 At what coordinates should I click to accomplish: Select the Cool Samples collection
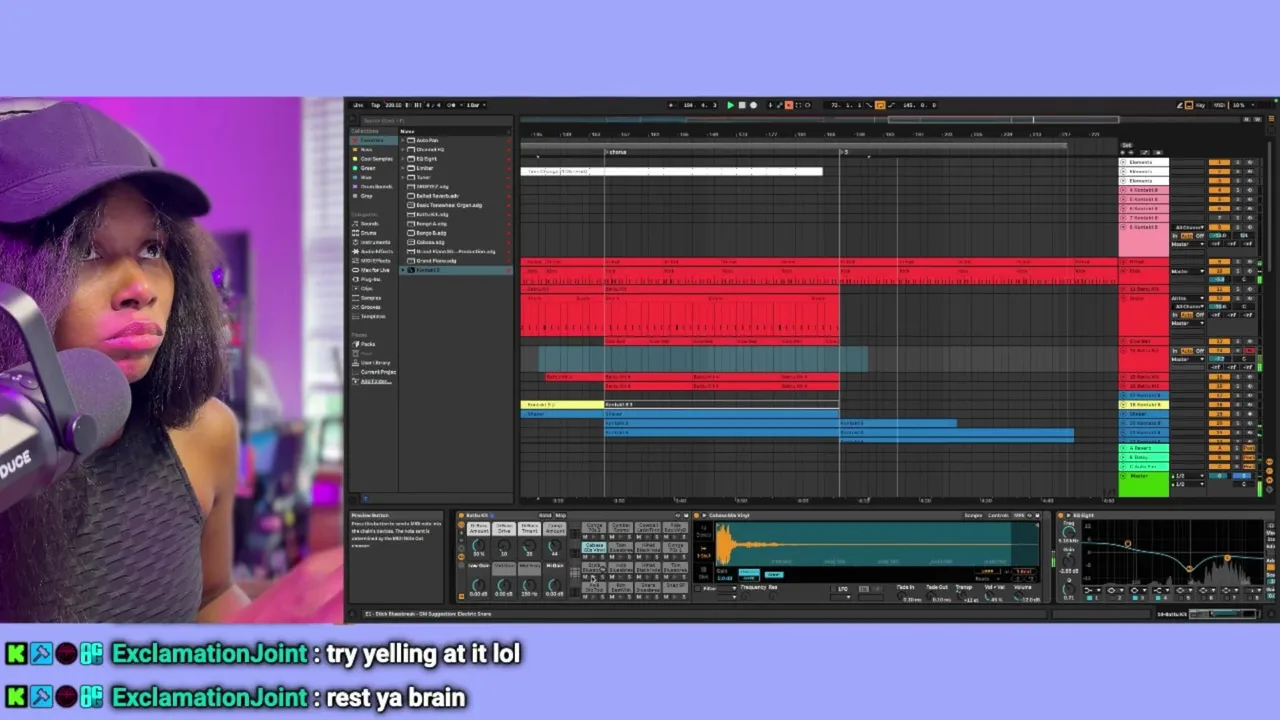click(x=376, y=159)
